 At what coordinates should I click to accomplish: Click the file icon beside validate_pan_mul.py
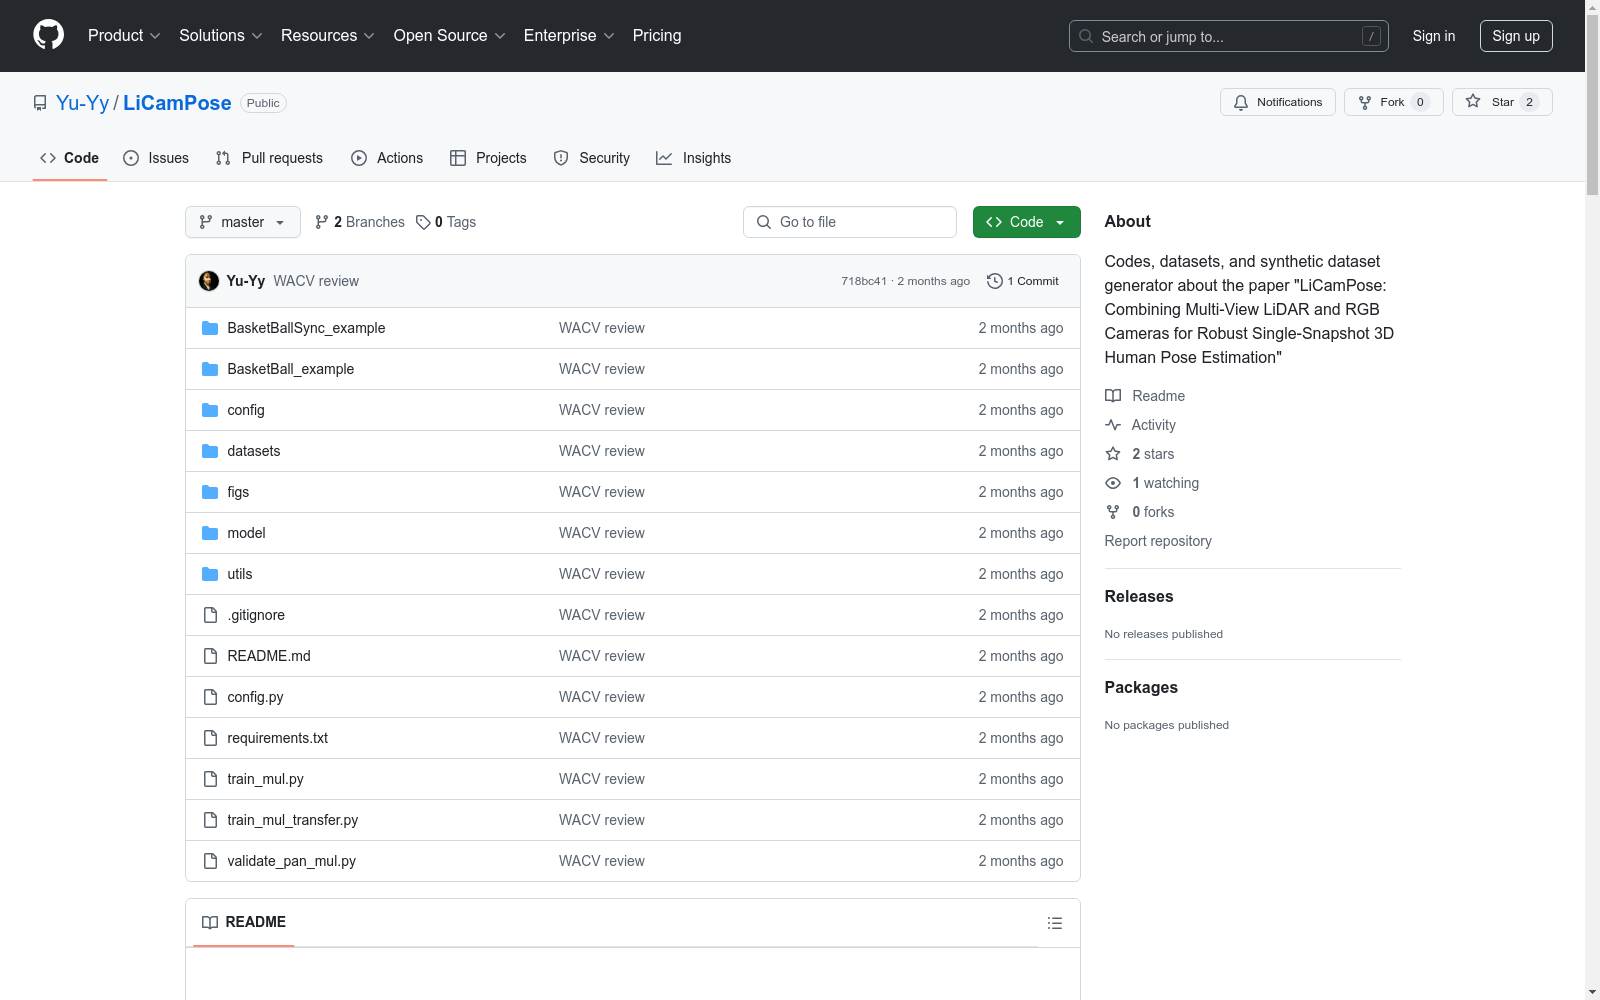click(x=210, y=861)
